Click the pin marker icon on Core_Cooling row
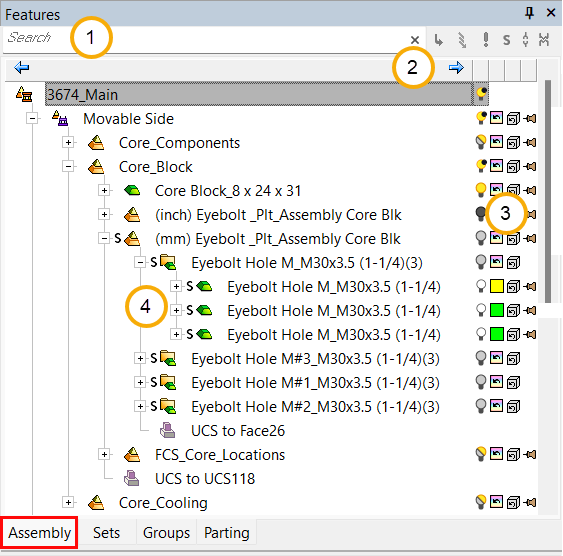Screen dimensions: 563x556 coord(530,502)
